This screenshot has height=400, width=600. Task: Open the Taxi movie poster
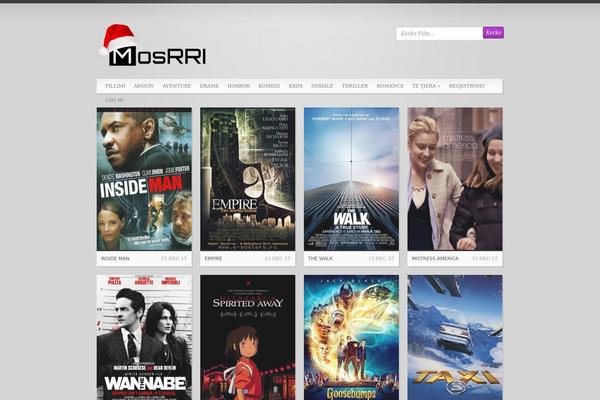point(455,337)
